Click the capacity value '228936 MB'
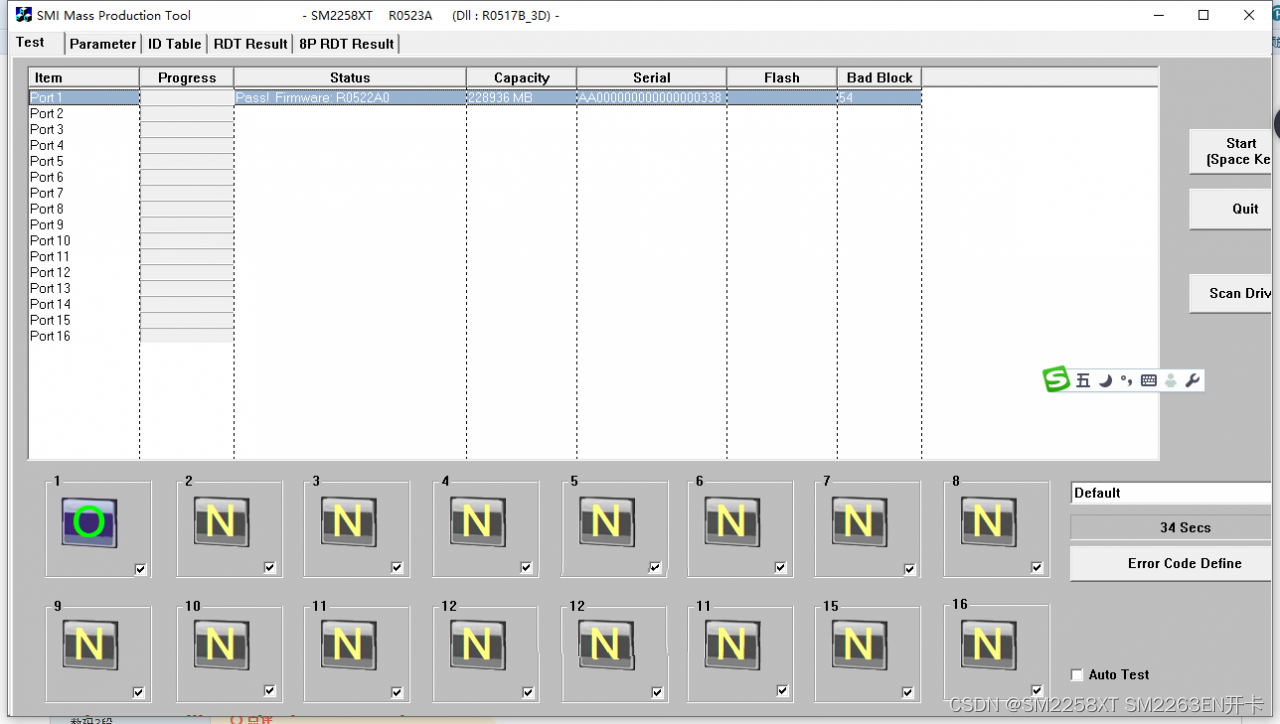Image resolution: width=1280 pixels, height=724 pixels. click(x=500, y=98)
